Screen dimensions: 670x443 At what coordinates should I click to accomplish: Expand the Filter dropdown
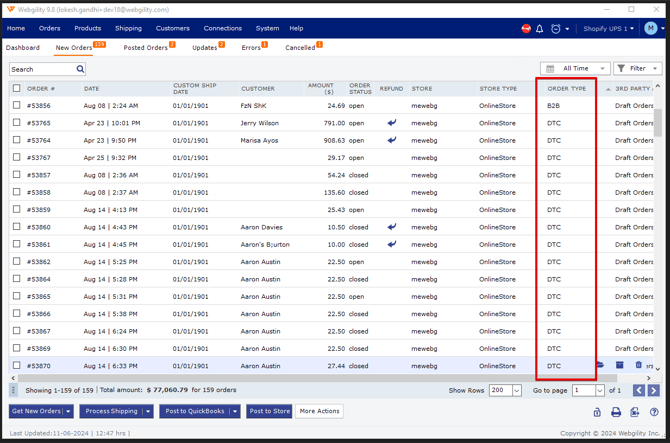click(x=637, y=69)
